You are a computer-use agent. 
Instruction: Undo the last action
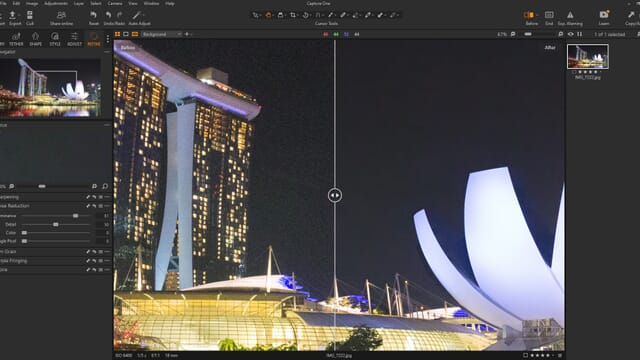pyautogui.click(x=108, y=15)
